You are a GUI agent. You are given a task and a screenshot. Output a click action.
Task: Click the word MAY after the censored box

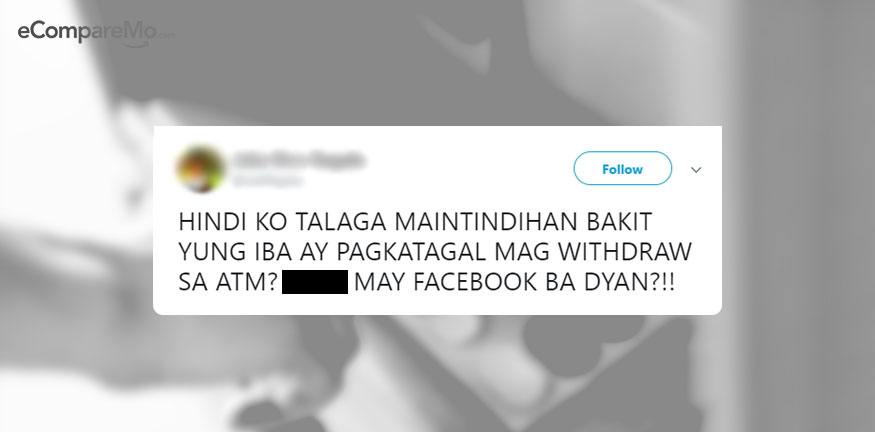381,282
